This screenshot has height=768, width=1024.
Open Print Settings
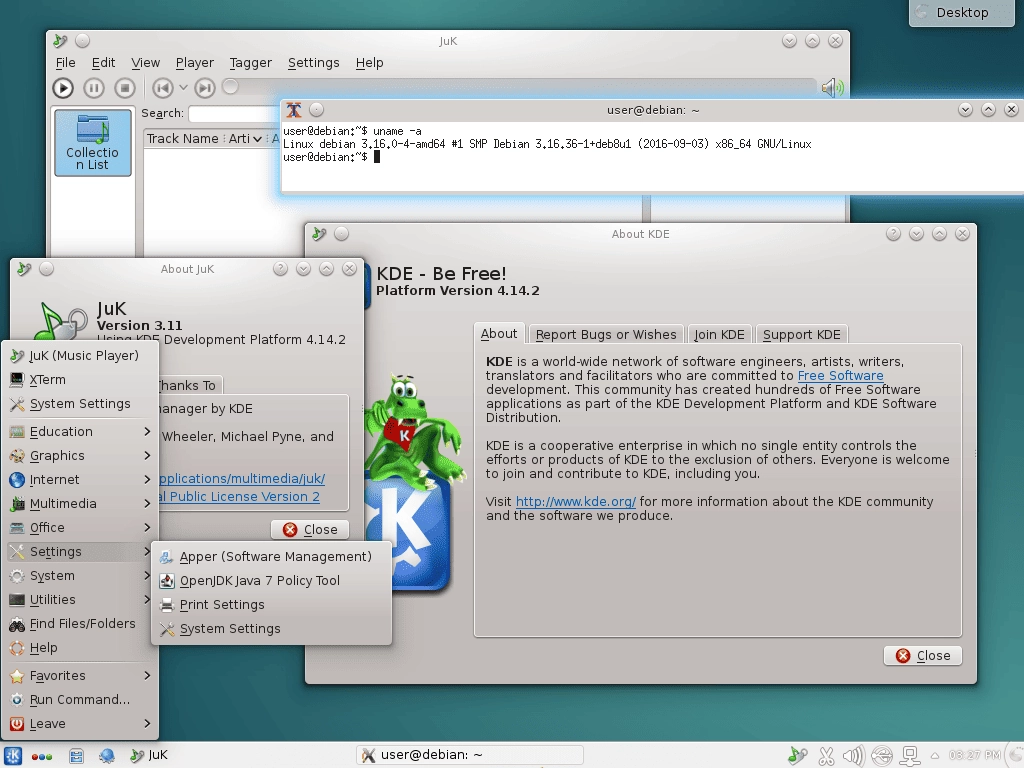point(272,605)
